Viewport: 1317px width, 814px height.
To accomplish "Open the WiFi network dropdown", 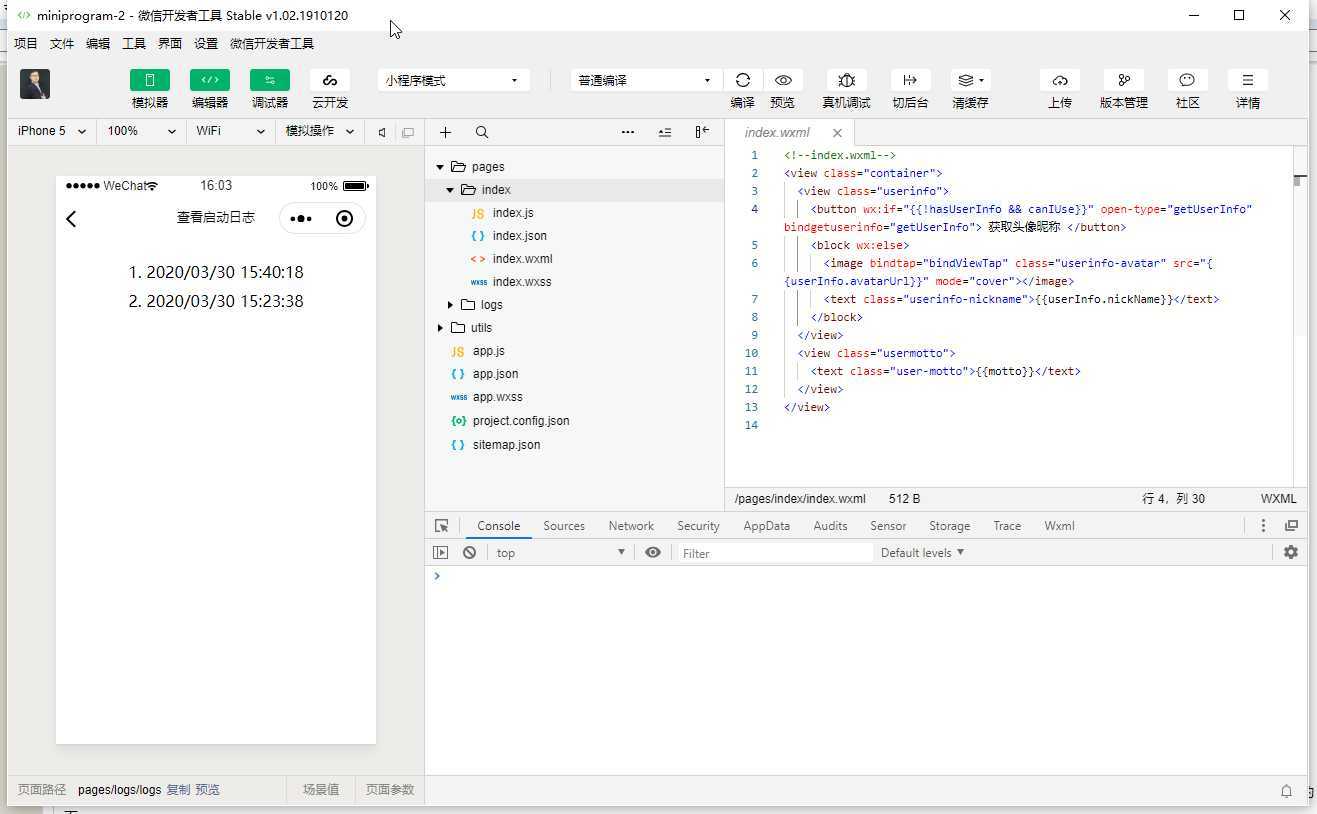I will pos(230,131).
